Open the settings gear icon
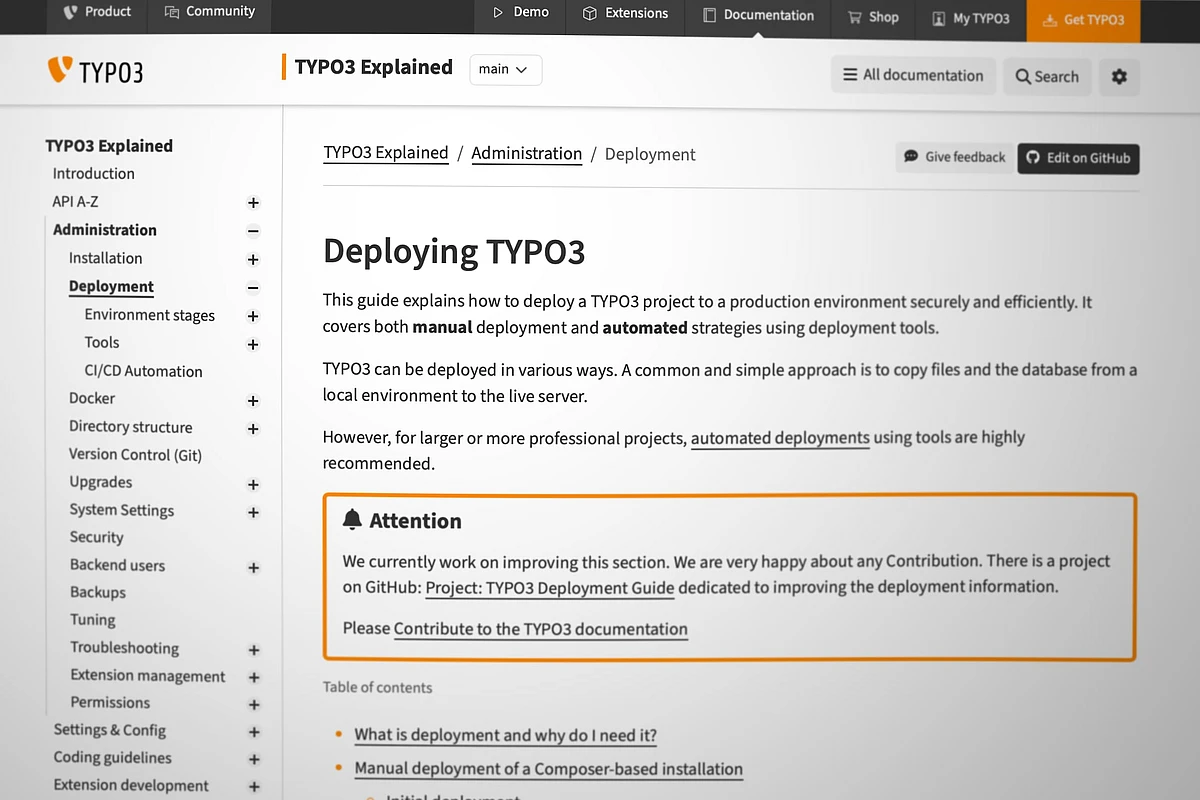This screenshot has height=800, width=1200. (1119, 76)
